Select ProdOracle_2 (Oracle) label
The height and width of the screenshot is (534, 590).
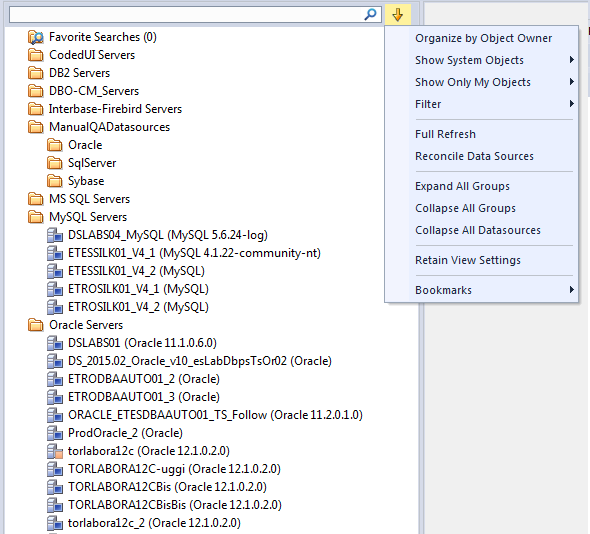tap(125, 433)
